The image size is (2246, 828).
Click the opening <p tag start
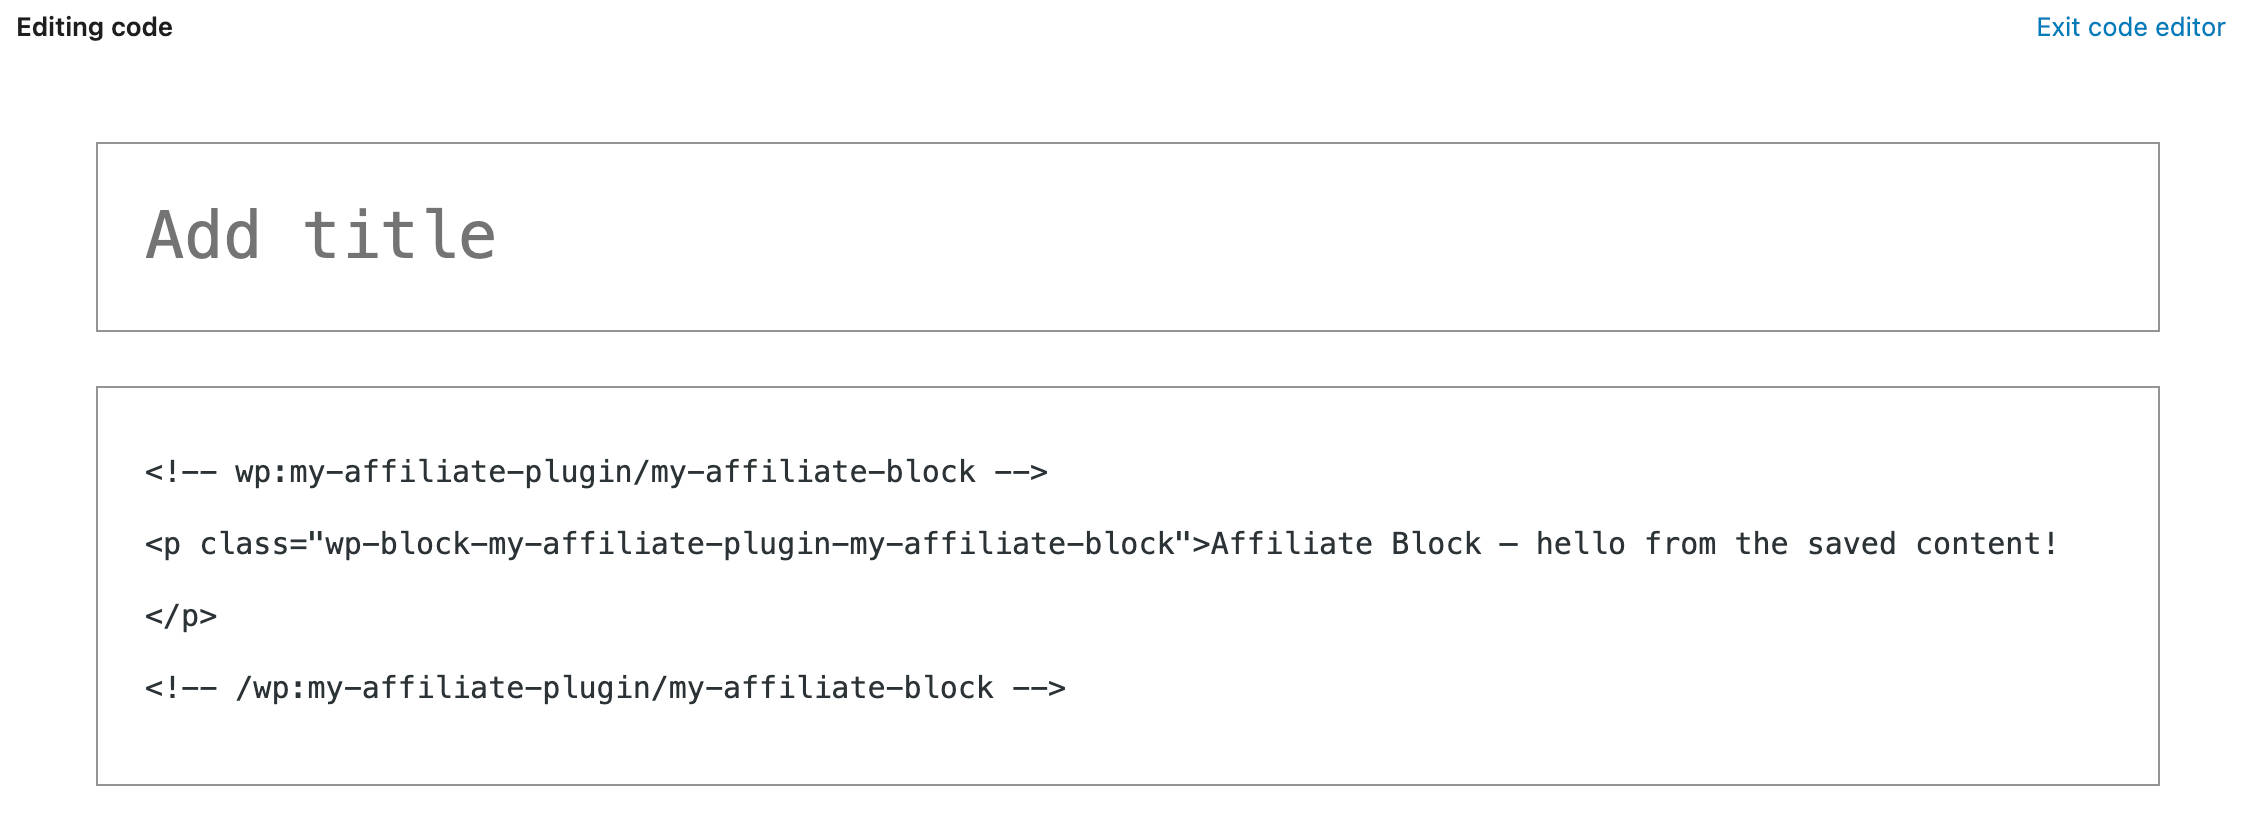click(x=163, y=544)
